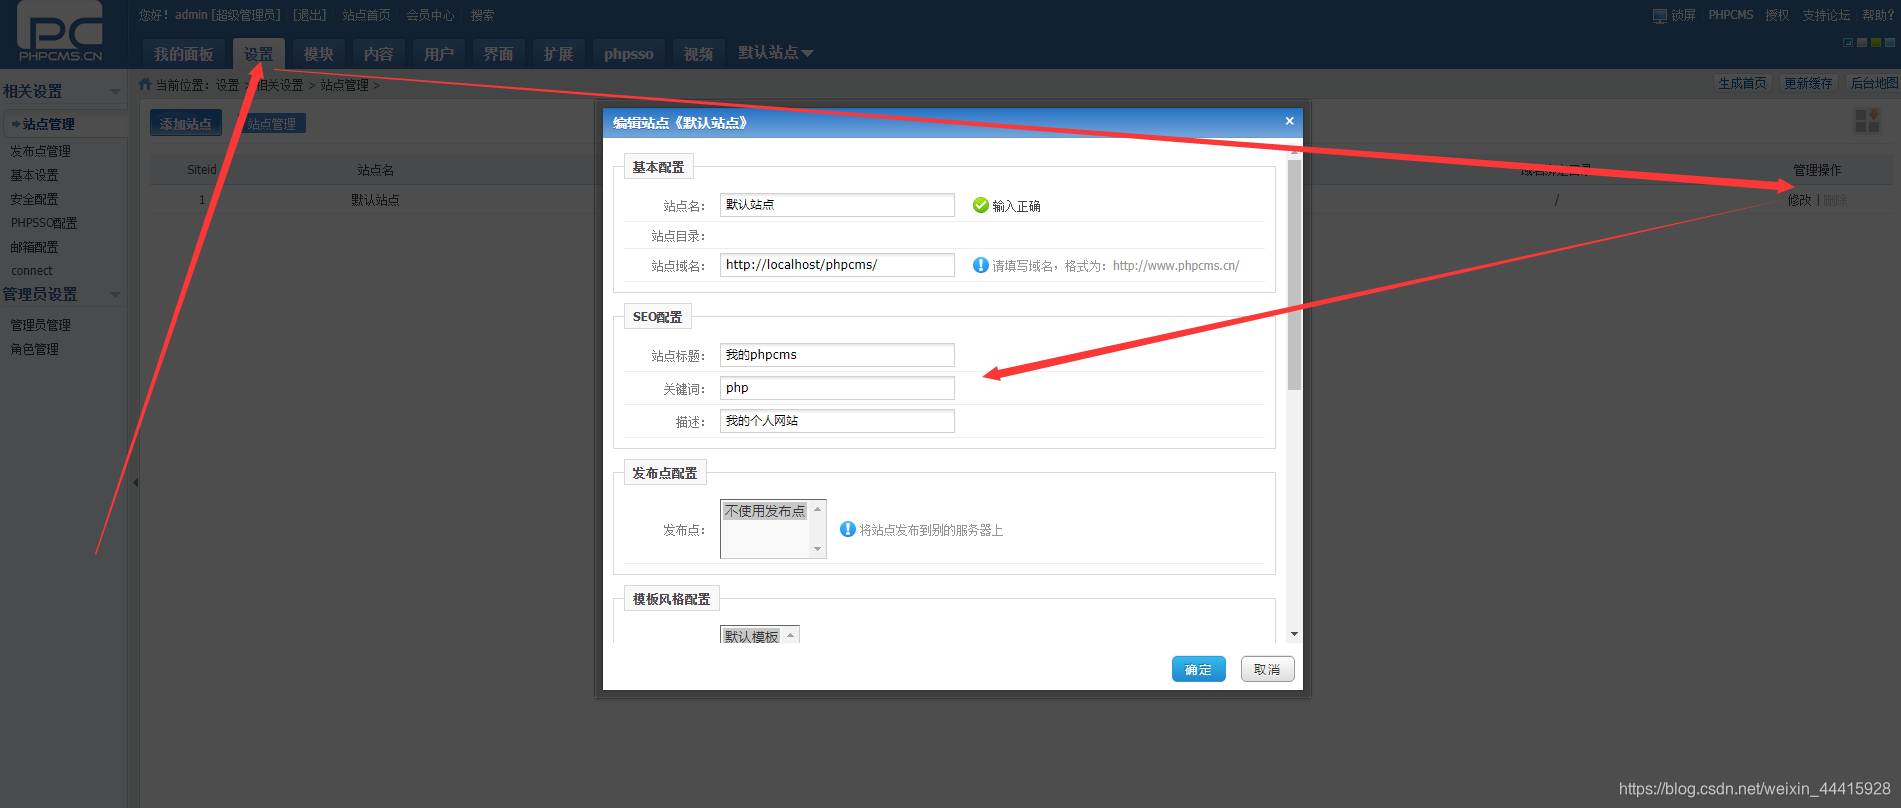
Task: Select connect in the sidebar
Action: (31, 271)
